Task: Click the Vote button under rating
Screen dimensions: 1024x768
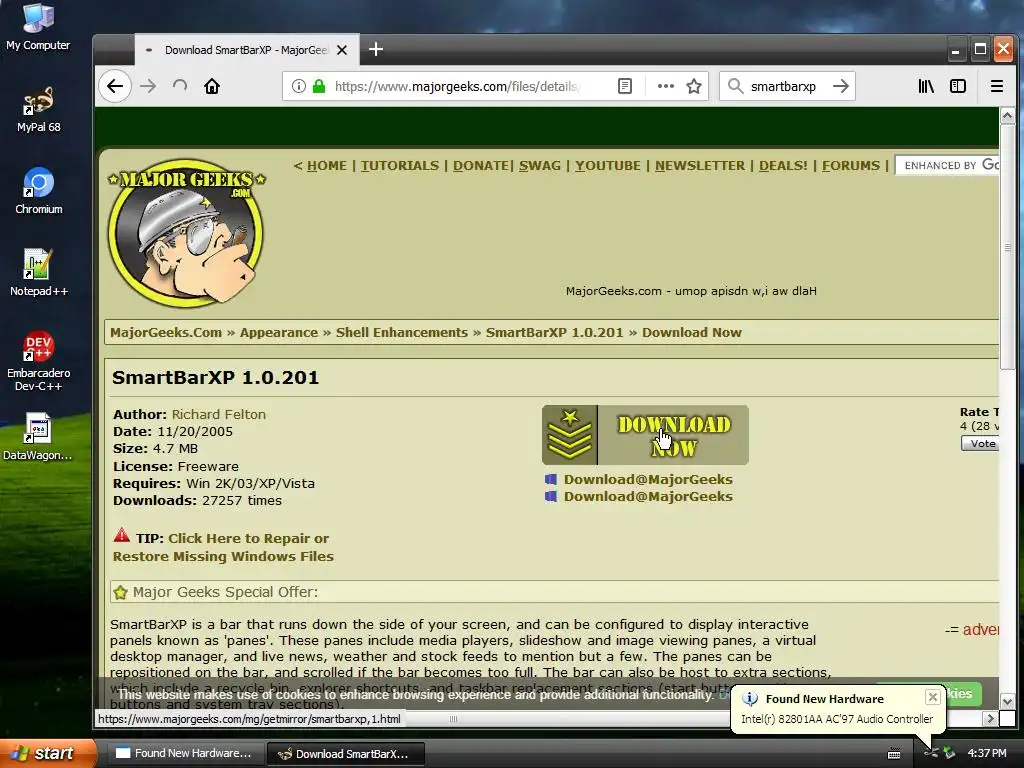Action: point(980,443)
